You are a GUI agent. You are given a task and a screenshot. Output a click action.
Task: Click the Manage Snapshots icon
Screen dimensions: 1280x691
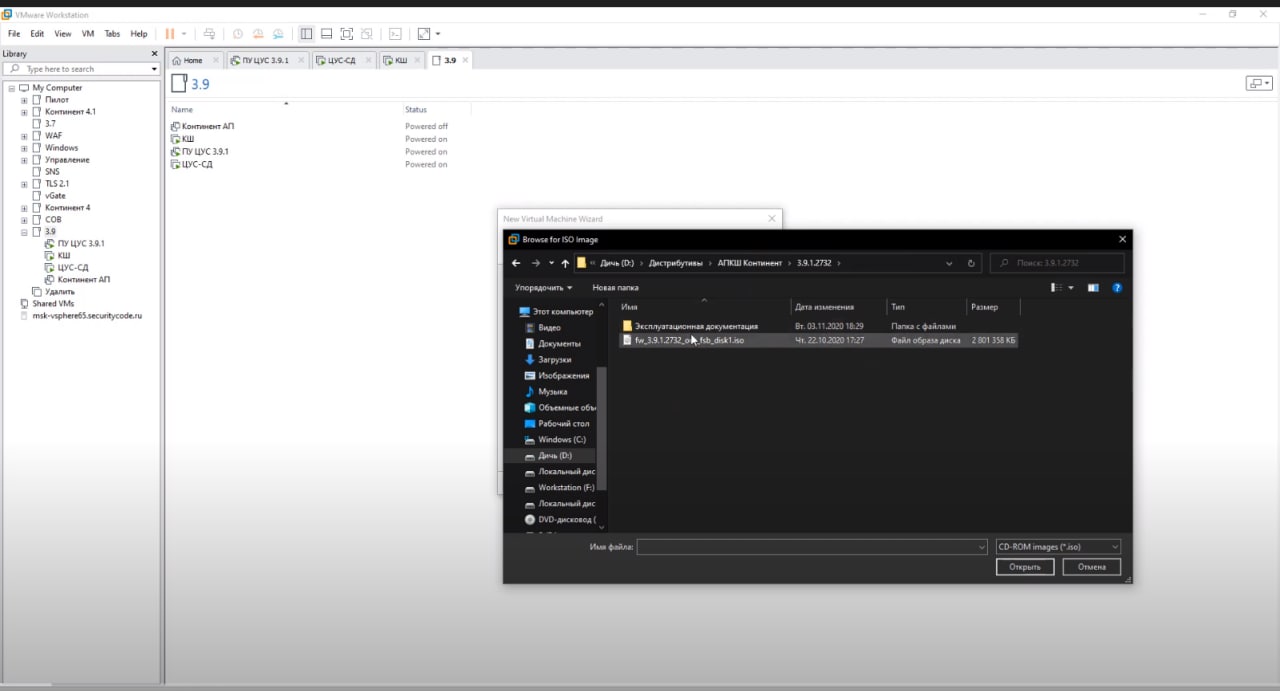pyautogui.click(x=278, y=34)
